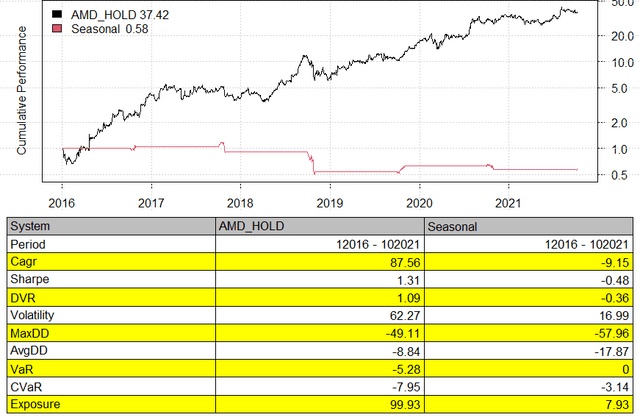640x420 pixels.
Task: Click the MaxDD value -57.96
Action: [x=612, y=334]
